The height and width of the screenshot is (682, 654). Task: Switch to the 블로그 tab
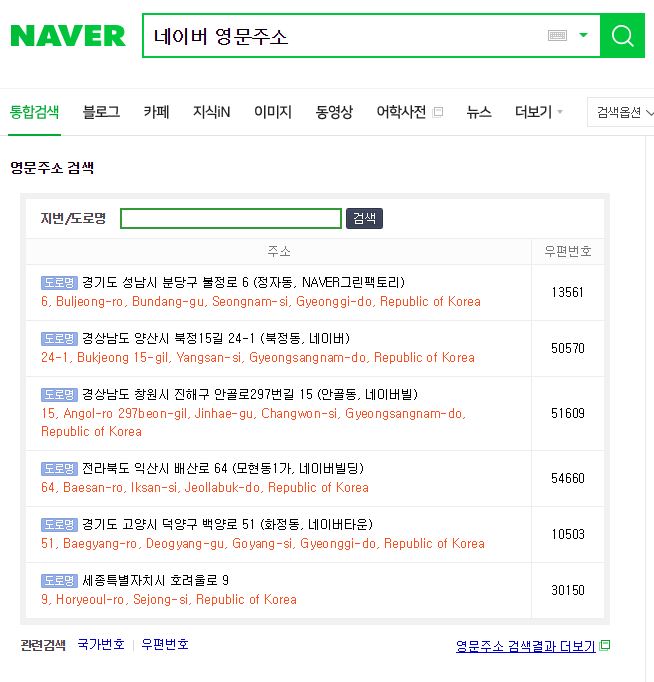101,112
